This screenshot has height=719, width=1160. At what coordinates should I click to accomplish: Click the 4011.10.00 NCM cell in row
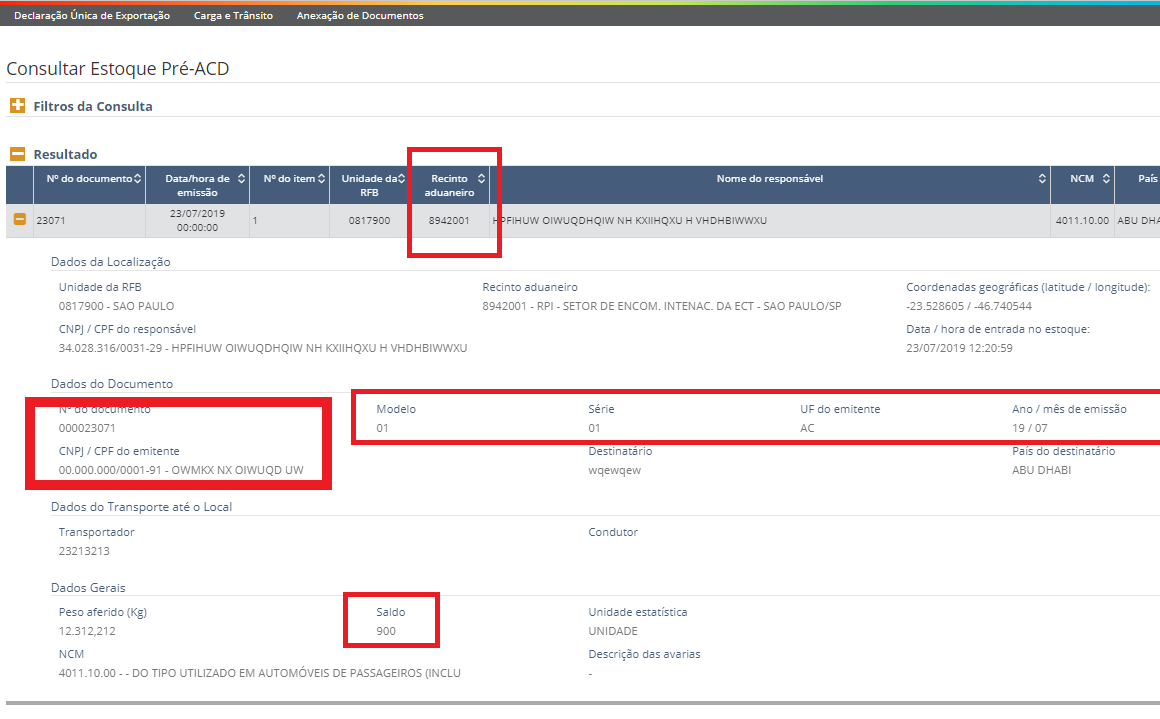[1081, 221]
